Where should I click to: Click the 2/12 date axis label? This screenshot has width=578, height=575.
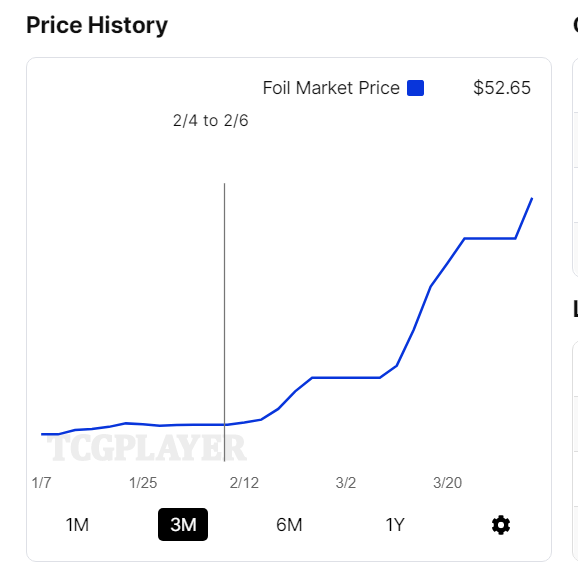pos(244,483)
